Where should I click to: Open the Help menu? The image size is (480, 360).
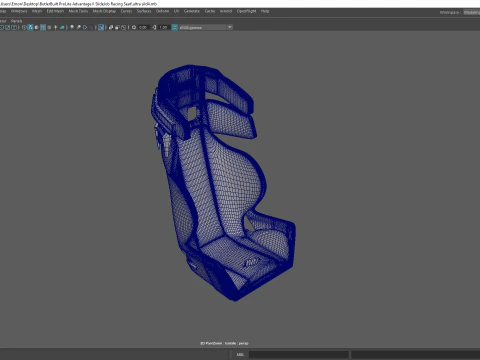[x=265, y=11]
